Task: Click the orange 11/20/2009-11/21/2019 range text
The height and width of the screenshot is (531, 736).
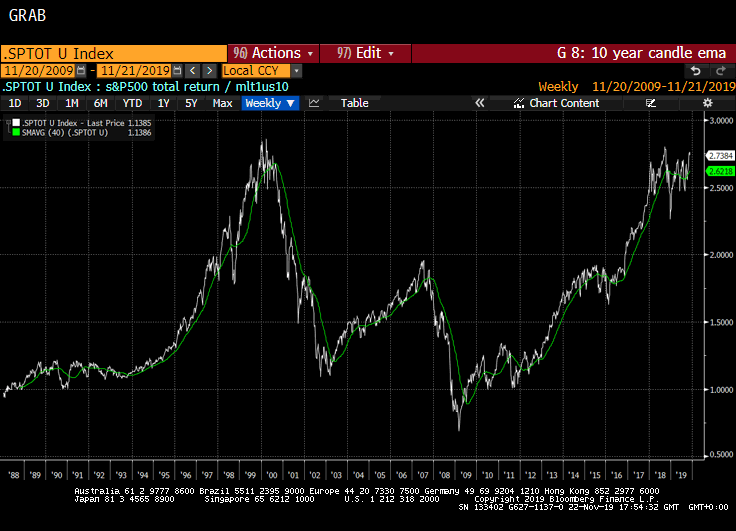Action: pyautogui.click(x=664, y=87)
